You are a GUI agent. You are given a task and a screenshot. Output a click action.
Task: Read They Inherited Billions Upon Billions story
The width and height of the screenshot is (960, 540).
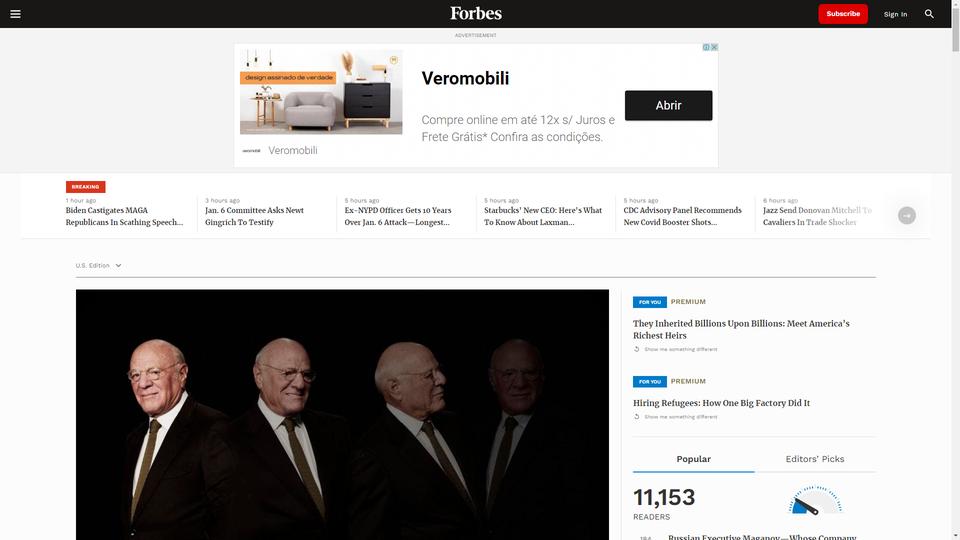point(741,329)
